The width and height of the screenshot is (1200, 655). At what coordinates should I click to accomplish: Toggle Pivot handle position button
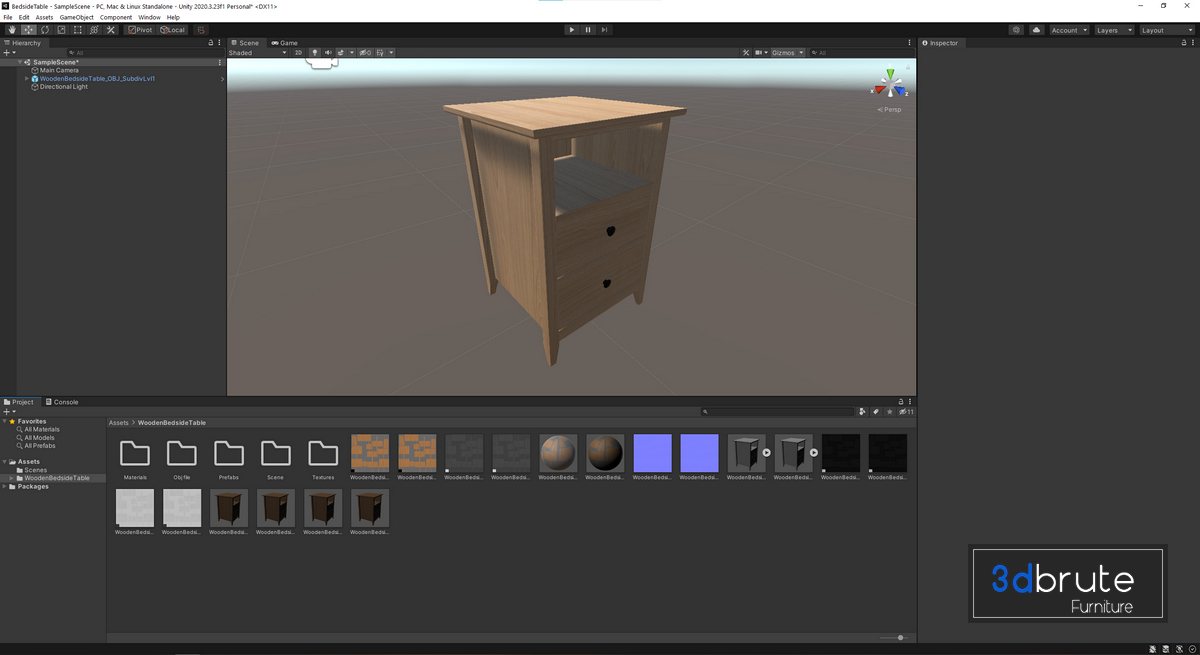tap(139, 30)
